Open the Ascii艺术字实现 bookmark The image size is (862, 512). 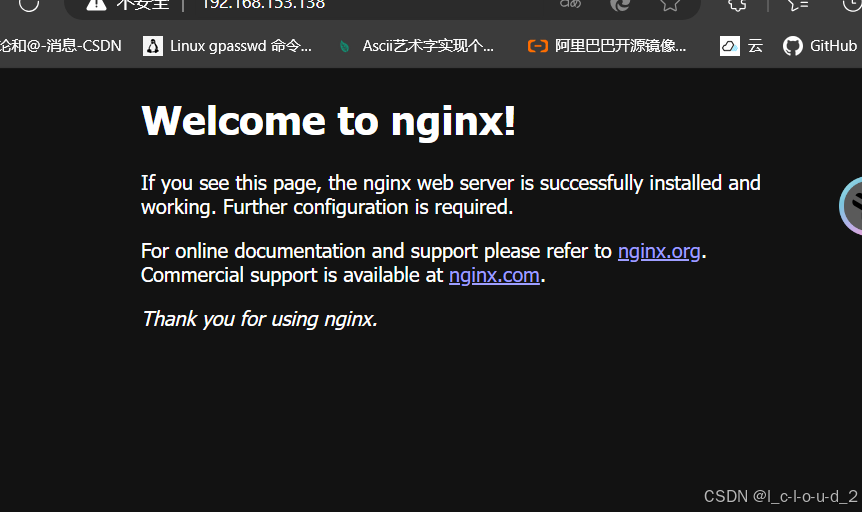click(x=416, y=46)
